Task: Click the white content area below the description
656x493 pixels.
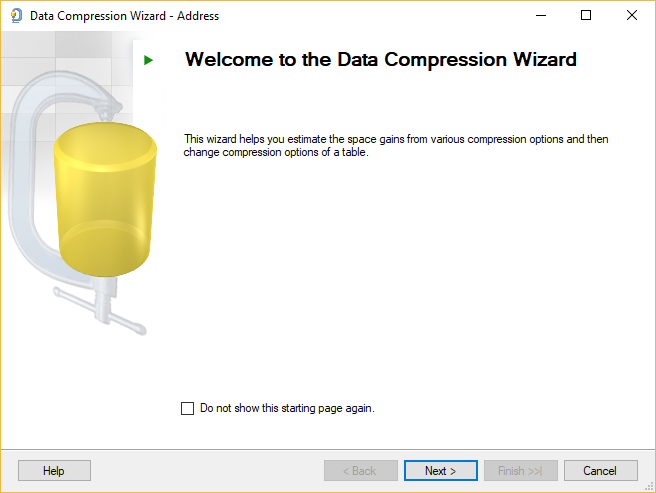Action: pyautogui.click(x=400, y=280)
